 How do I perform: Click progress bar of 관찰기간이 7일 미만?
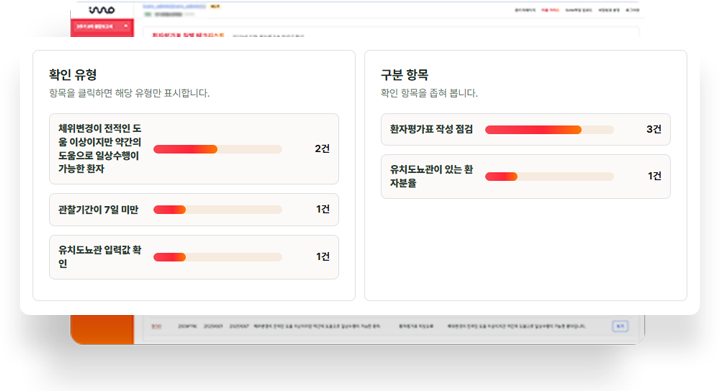(218, 210)
